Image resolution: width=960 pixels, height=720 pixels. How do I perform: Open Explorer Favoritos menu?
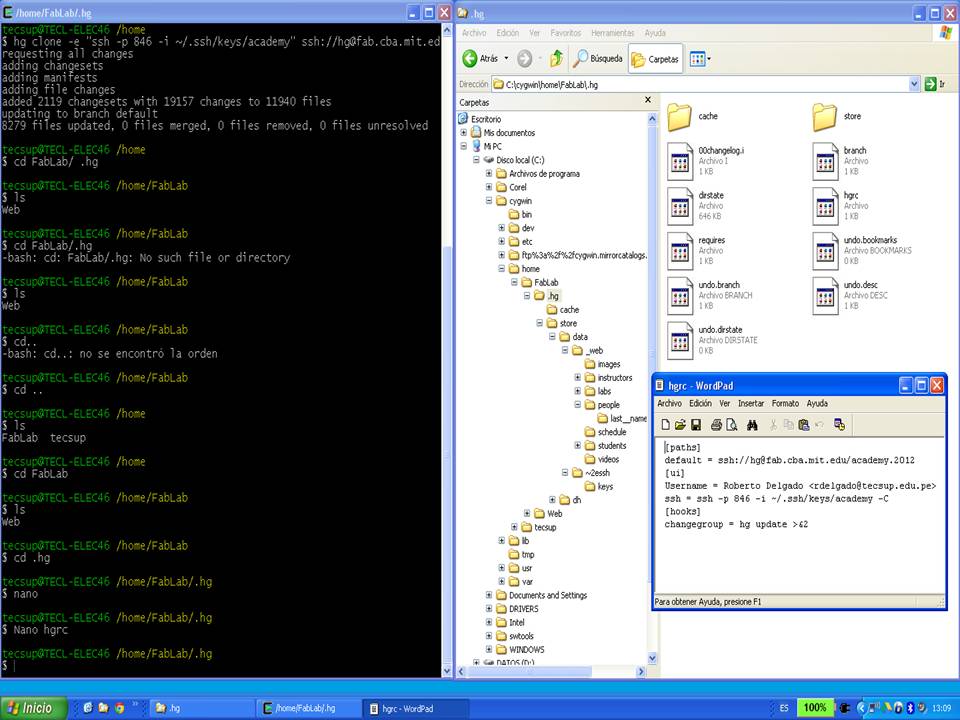tap(566, 33)
